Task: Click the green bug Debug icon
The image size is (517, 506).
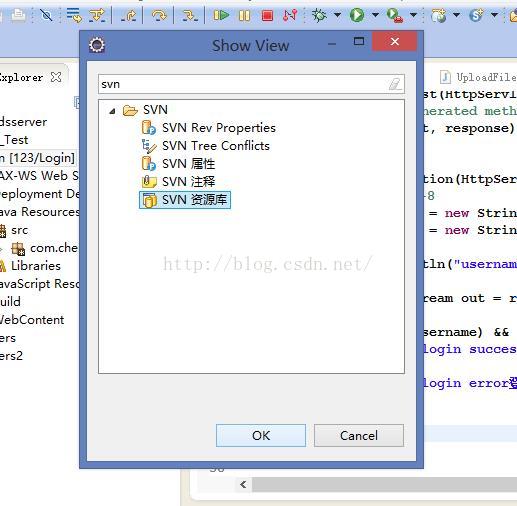Action: point(319,15)
